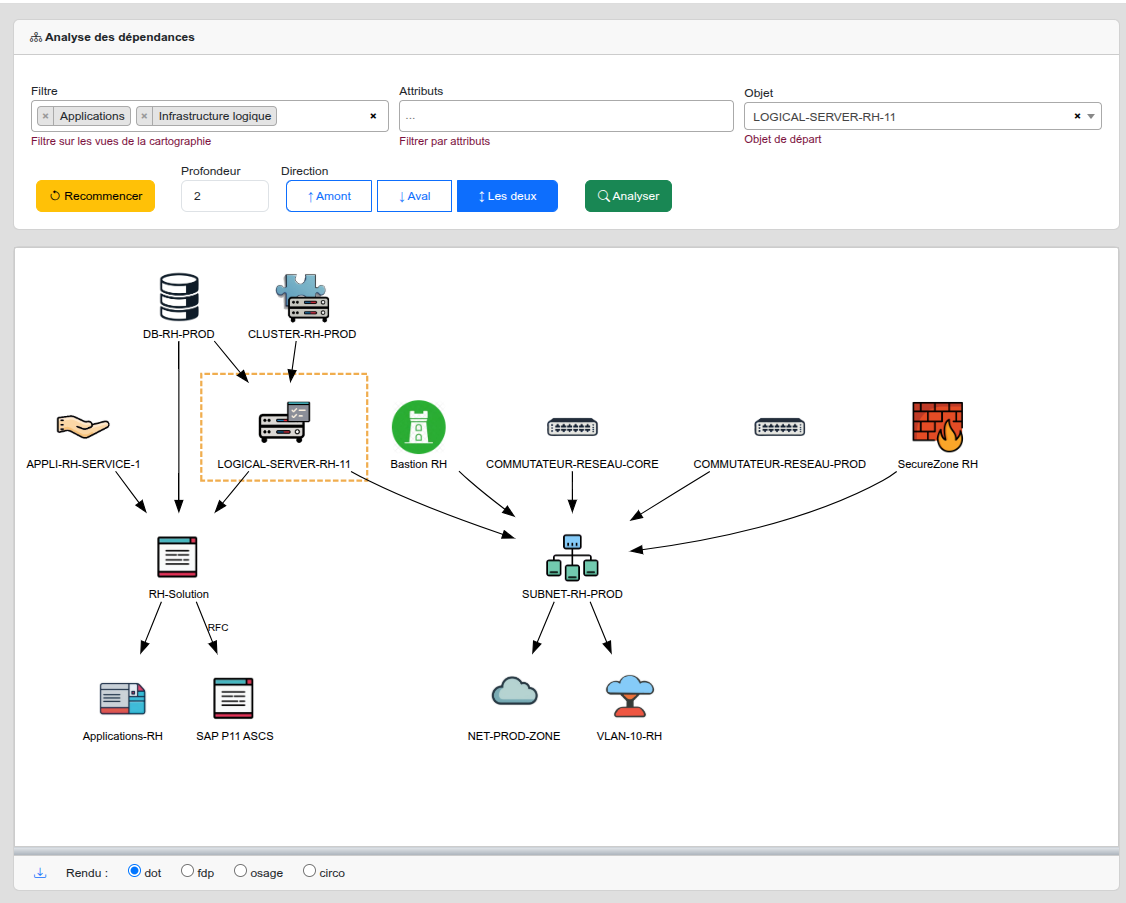Select the NET-PROD-ZONE cloud icon
This screenshot has width=1126, height=903.
[x=514, y=691]
